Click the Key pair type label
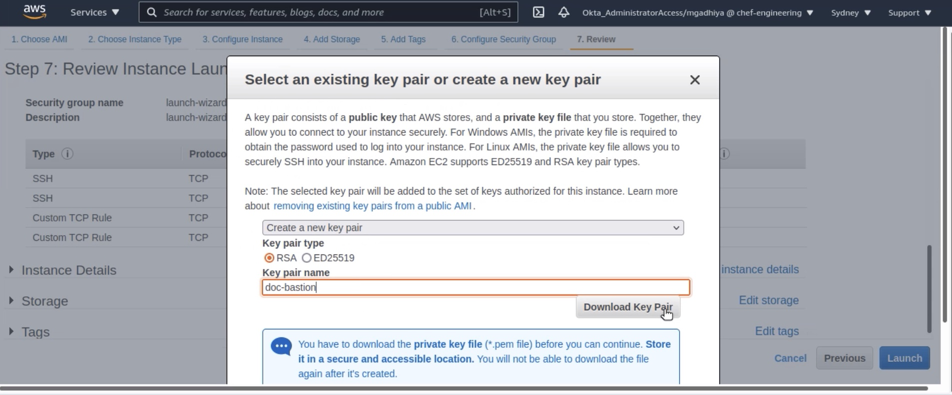 pyautogui.click(x=293, y=243)
